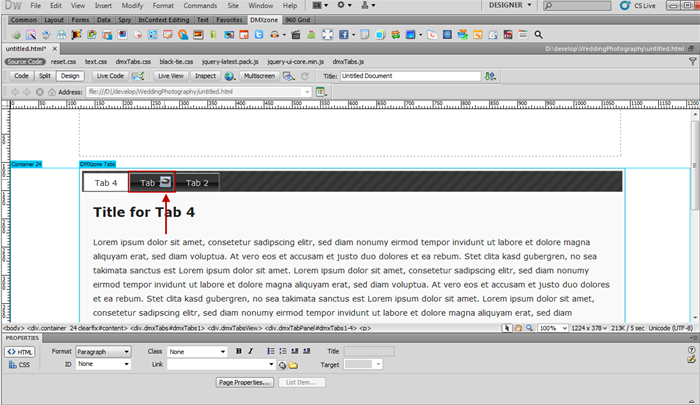Viewport: 700px width, 405px height.
Task: Click the Browse for File folder icon beside Link
Action: [294, 365]
